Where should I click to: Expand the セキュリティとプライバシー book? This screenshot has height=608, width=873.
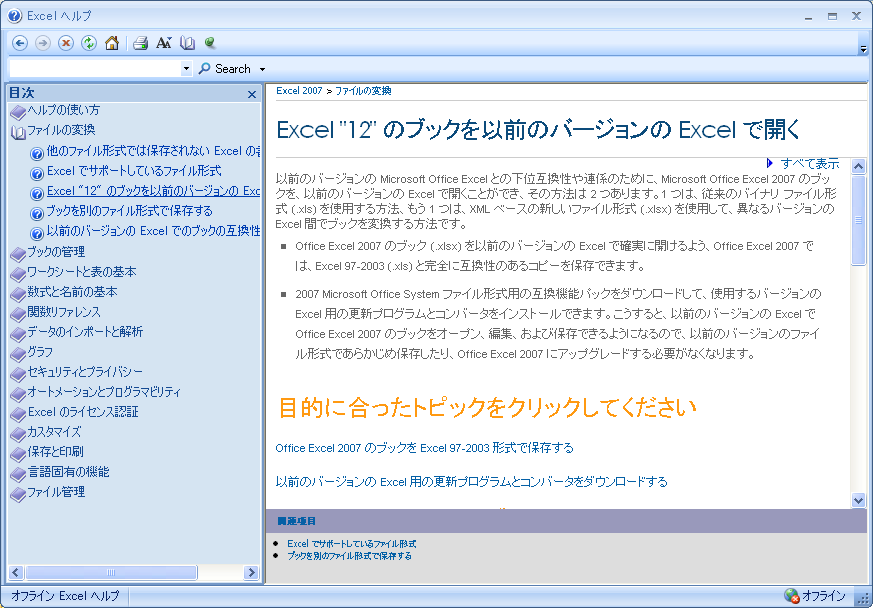coord(85,372)
